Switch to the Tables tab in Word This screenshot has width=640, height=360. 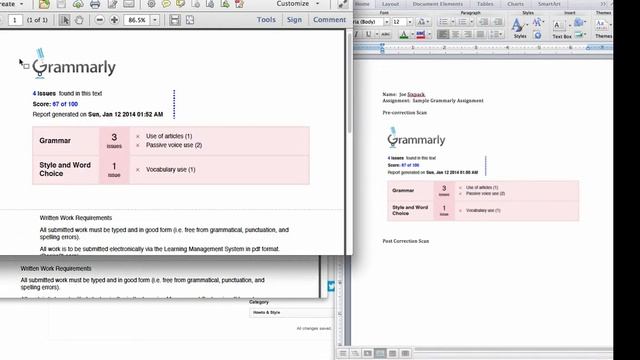(485, 4)
